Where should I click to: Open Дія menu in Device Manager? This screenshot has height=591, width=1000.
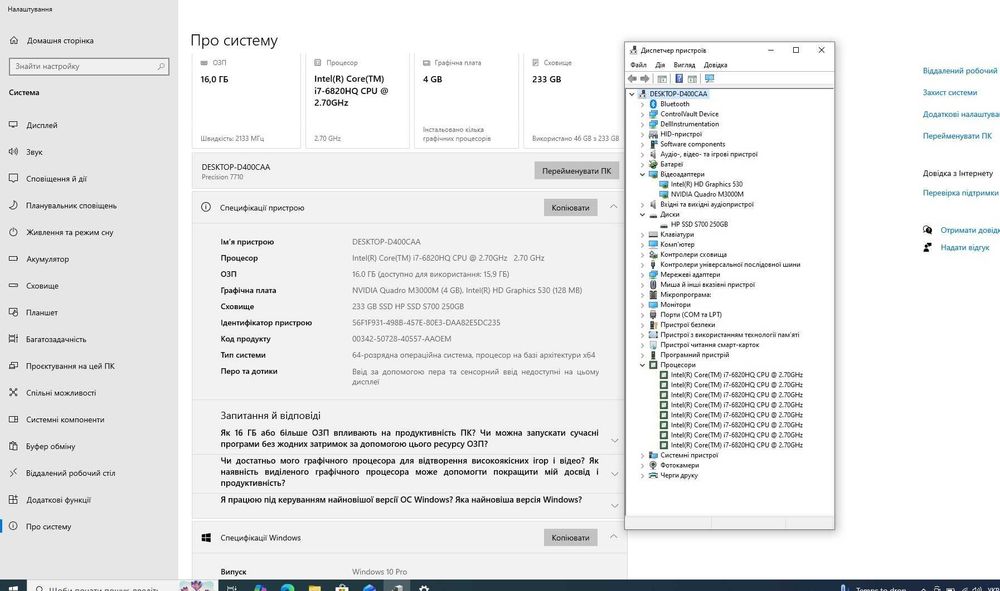(660, 65)
